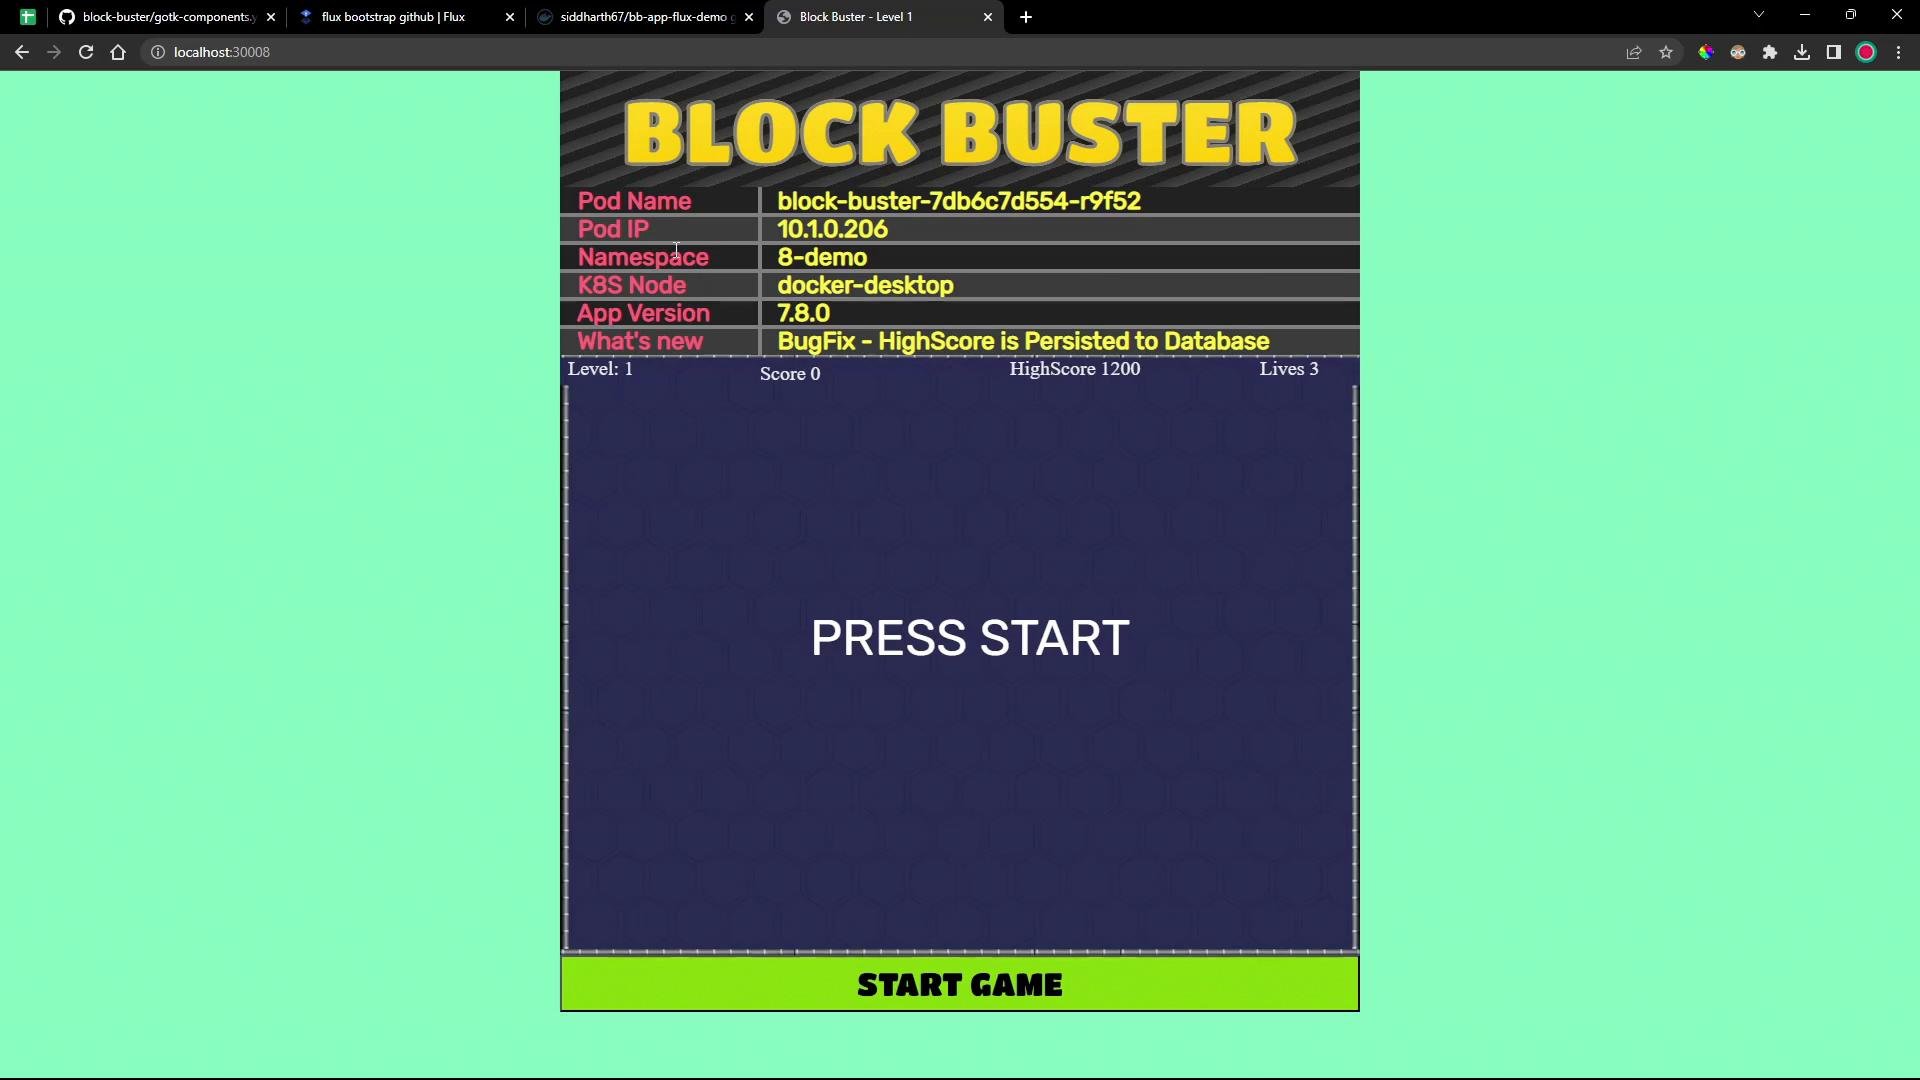Viewport: 1920px width, 1080px height.
Task: Click the Level: 1 label
Action: click(x=600, y=369)
